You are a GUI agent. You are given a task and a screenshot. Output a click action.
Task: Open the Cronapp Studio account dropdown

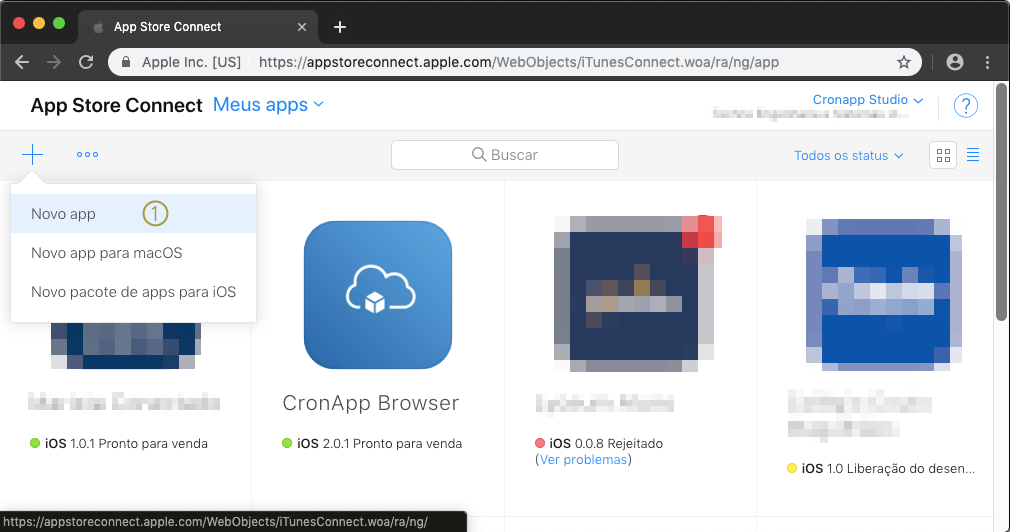pyautogui.click(x=868, y=100)
